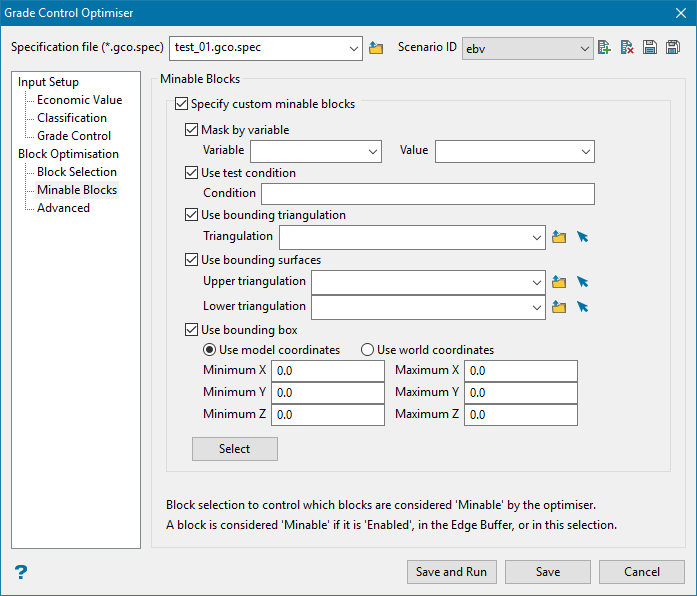Uncheck Specify custom minable blocks
The width and height of the screenshot is (697, 596).
click(181, 103)
